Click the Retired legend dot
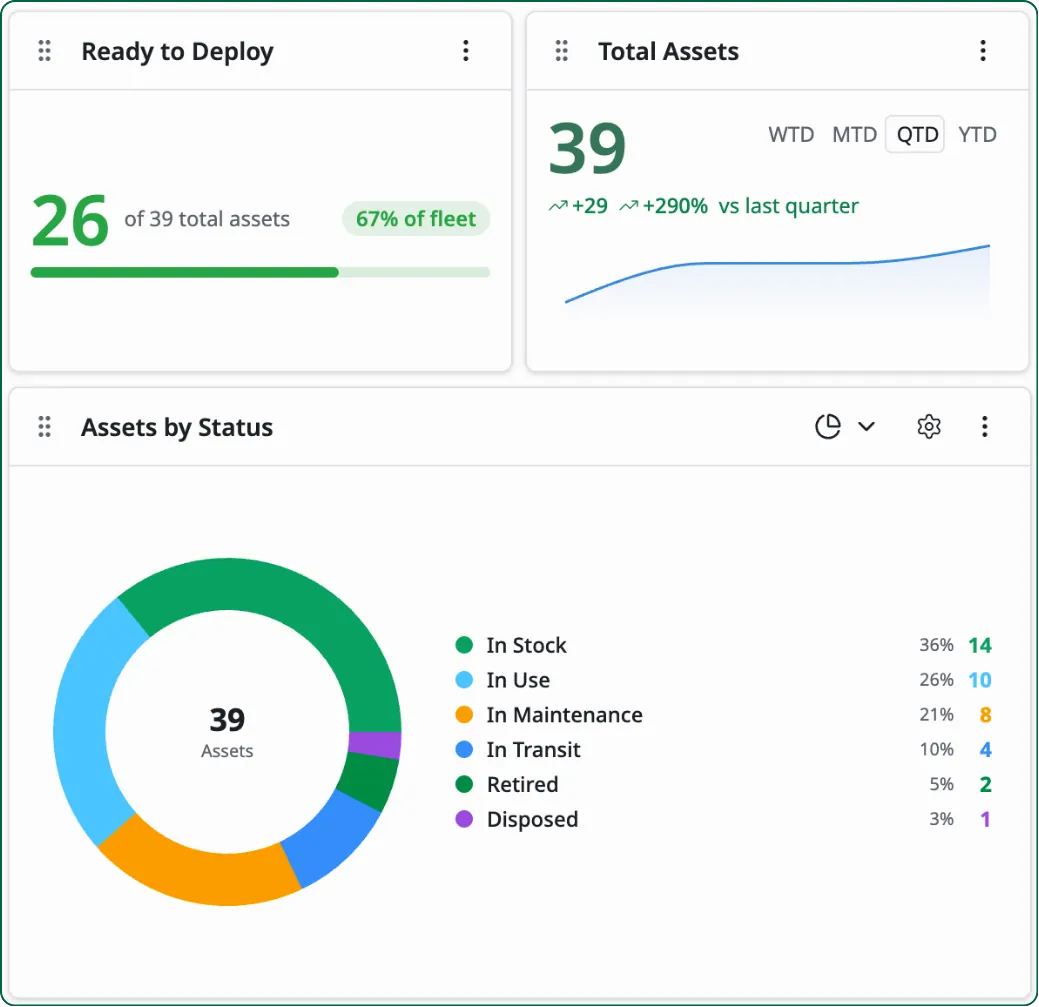 point(464,784)
